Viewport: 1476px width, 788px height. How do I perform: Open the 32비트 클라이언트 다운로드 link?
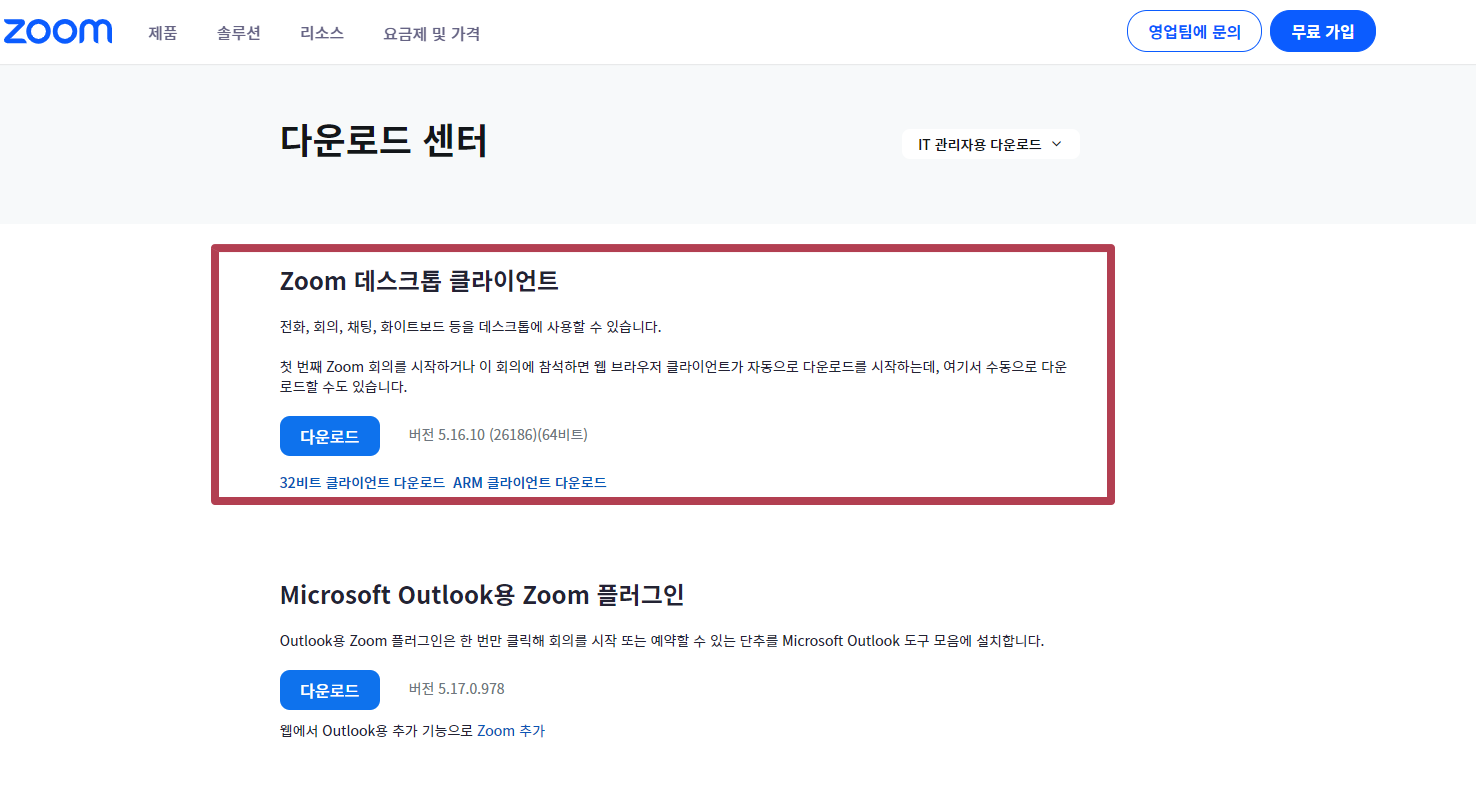pyautogui.click(x=362, y=482)
